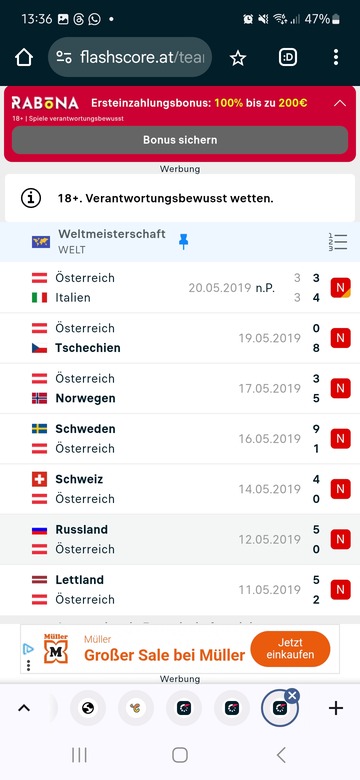Close the active browser tab
The height and width of the screenshot is (780, 360).
292,696
